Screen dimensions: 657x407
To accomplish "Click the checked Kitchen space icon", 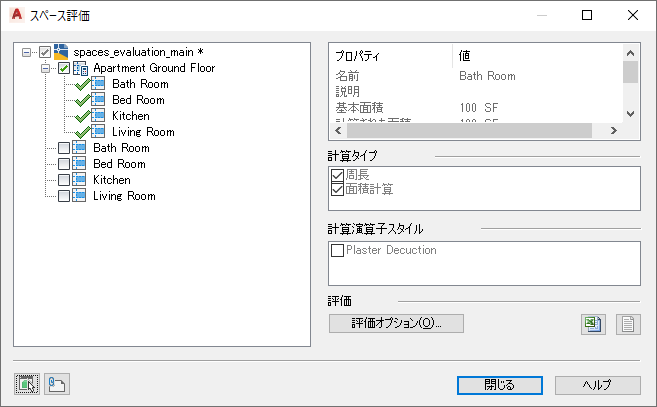I will pos(99,116).
